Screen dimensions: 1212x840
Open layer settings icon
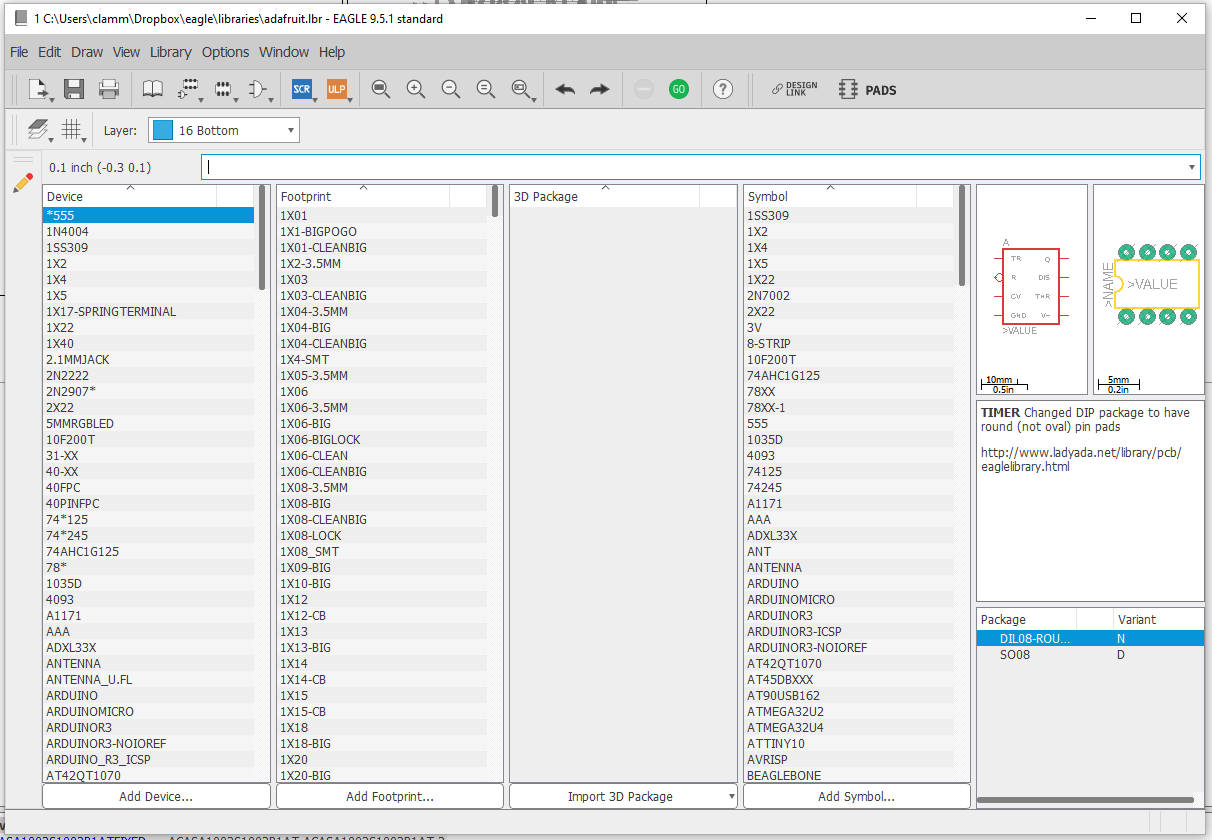[x=37, y=129]
